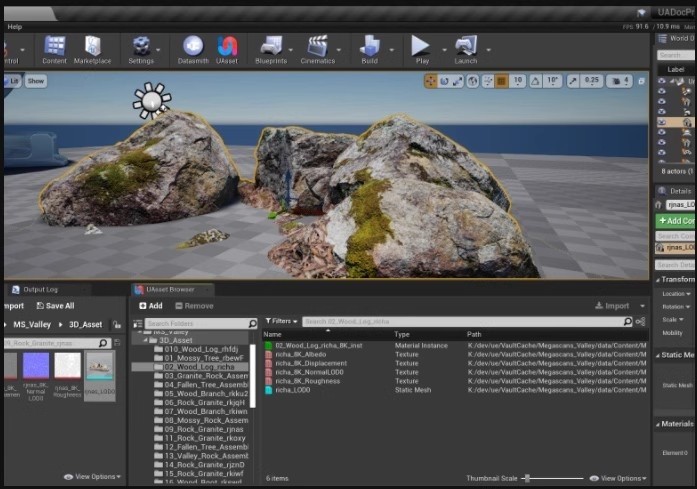Image resolution: width=697 pixels, height=489 pixels.
Task: Open the Content browser from the toolbar
Action: 54,50
